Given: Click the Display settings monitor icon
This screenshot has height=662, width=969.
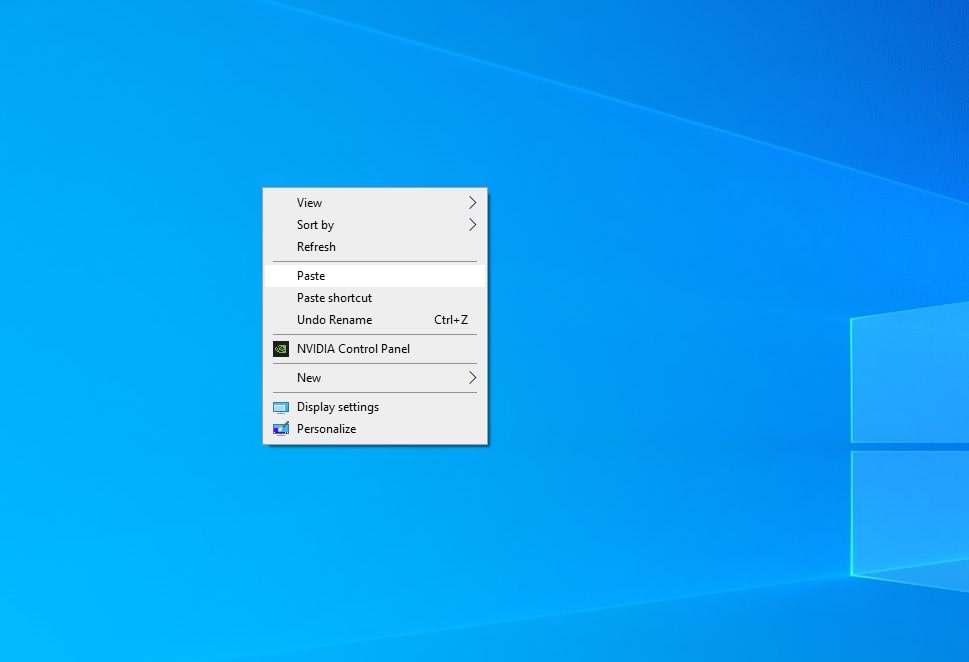Looking at the screenshot, I should tap(281, 407).
